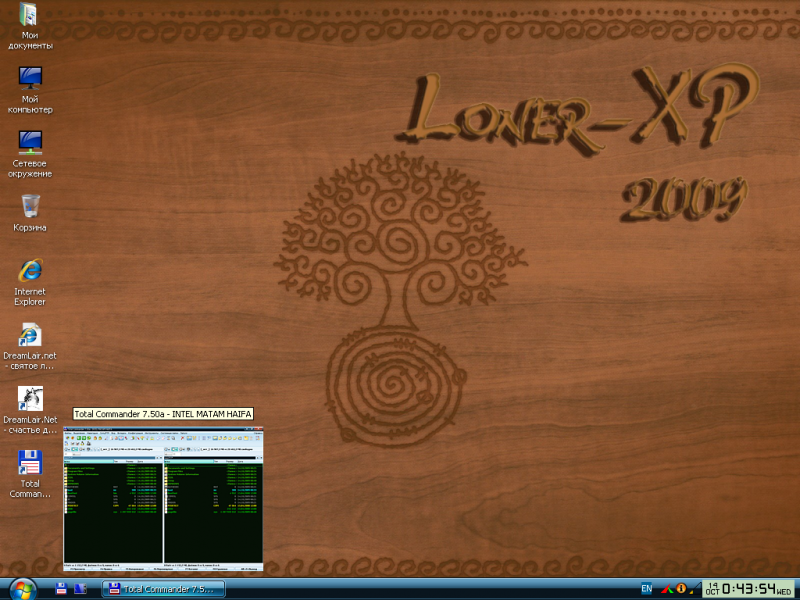Click the floppy disk quick launch icon
This screenshot has height=600, width=800.
tap(62, 589)
